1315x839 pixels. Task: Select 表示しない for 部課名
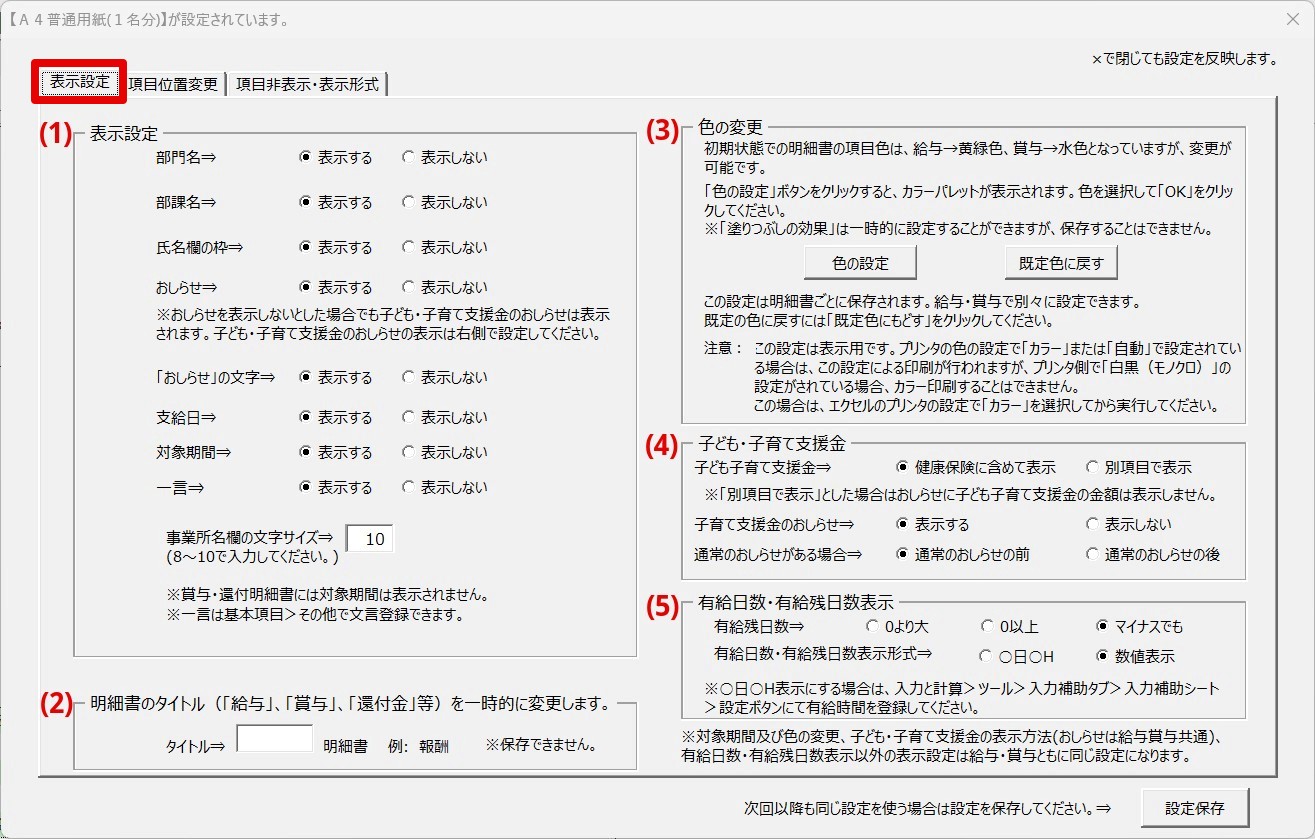point(445,202)
